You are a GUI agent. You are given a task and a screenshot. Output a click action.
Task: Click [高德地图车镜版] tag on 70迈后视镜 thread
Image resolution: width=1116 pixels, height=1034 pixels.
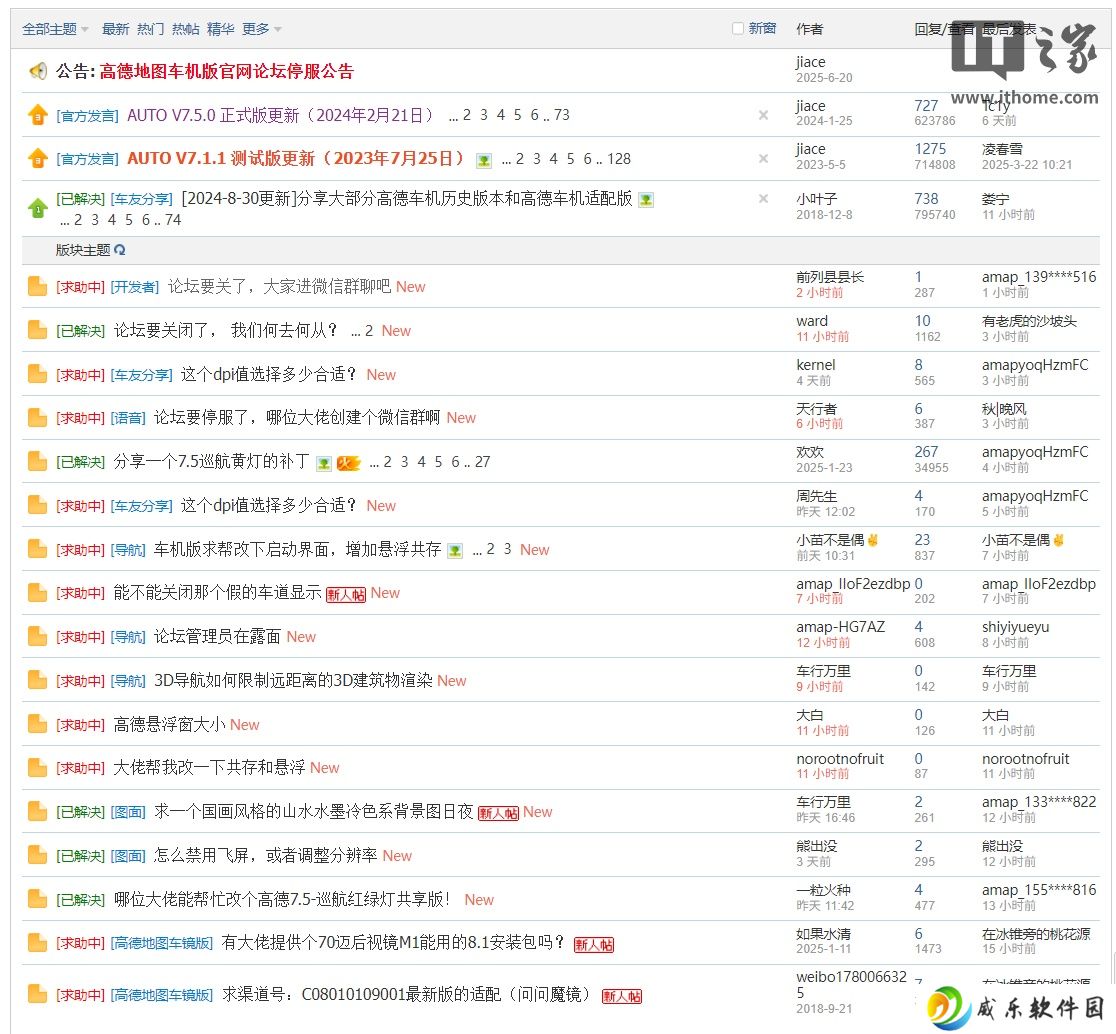[x=162, y=944]
